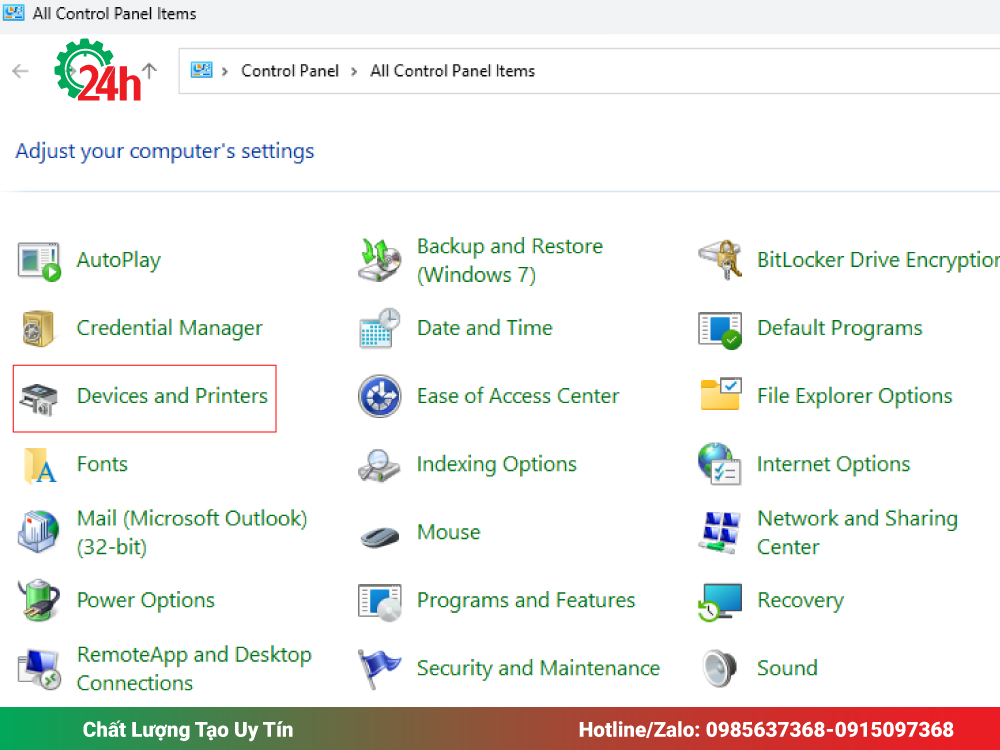Open the File Explorer Options link

click(x=855, y=396)
